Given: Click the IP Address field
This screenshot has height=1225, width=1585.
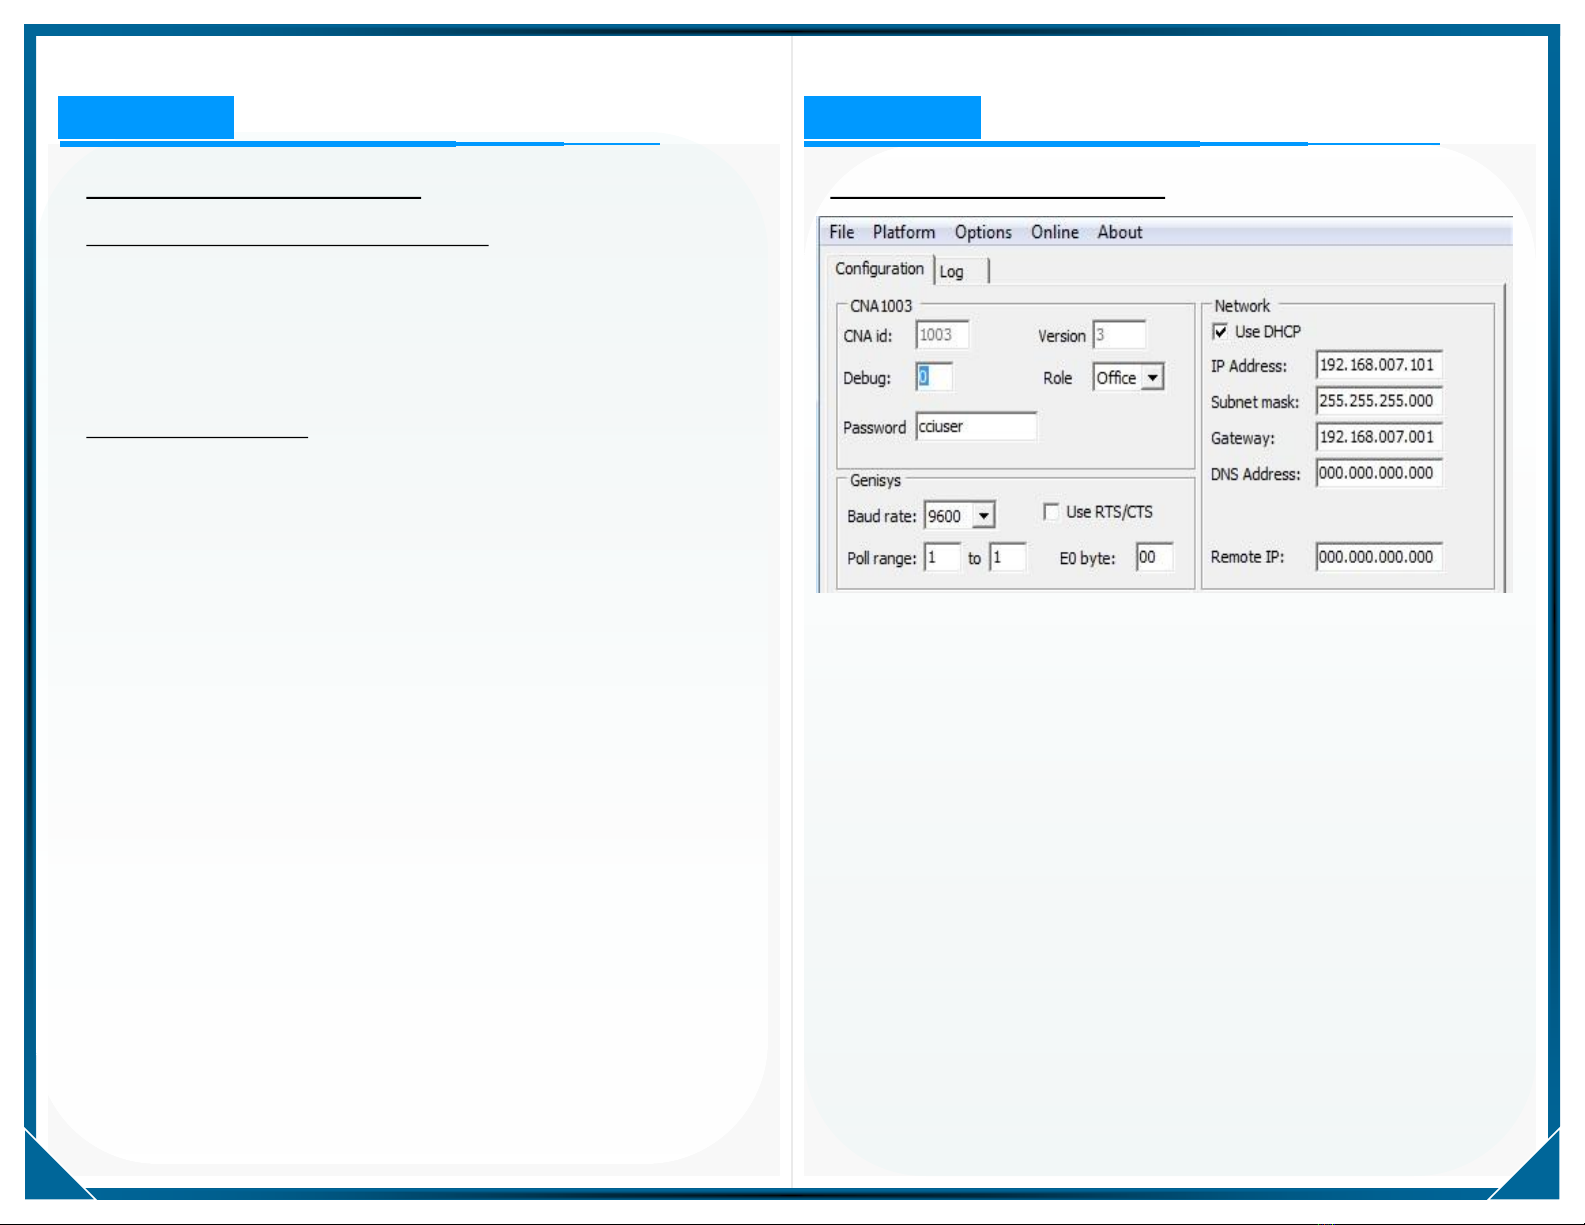Looking at the screenshot, I should 1379,365.
